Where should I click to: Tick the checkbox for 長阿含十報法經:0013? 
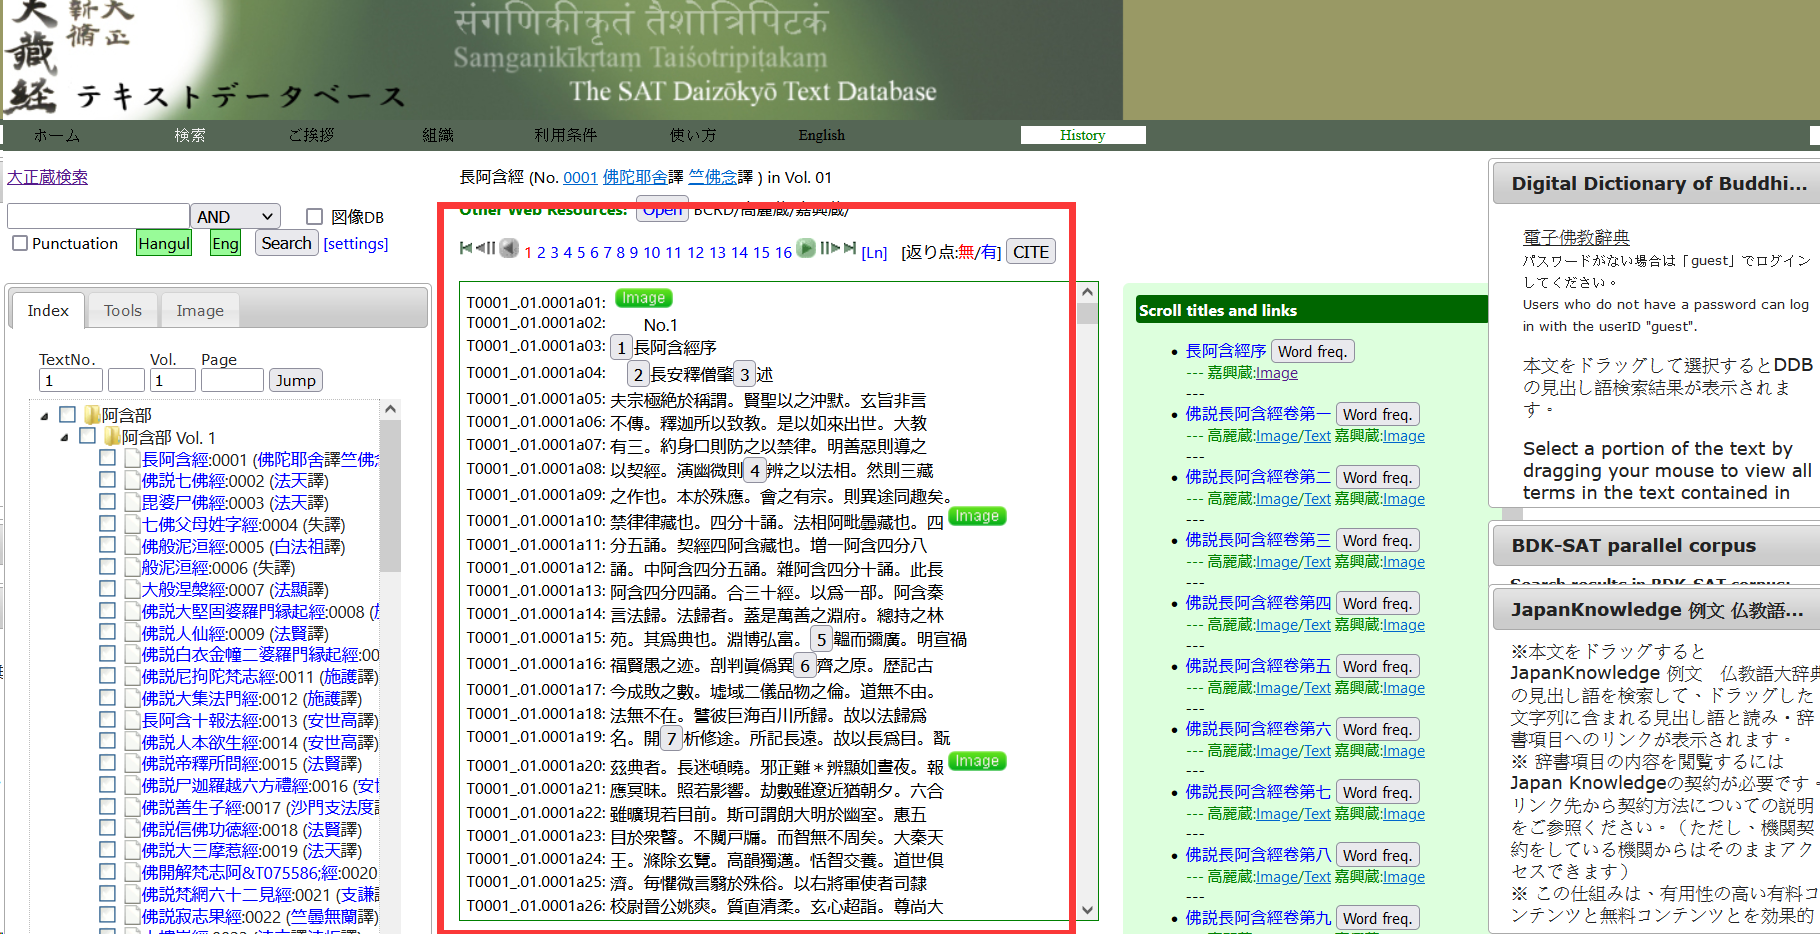tap(108, 719)
